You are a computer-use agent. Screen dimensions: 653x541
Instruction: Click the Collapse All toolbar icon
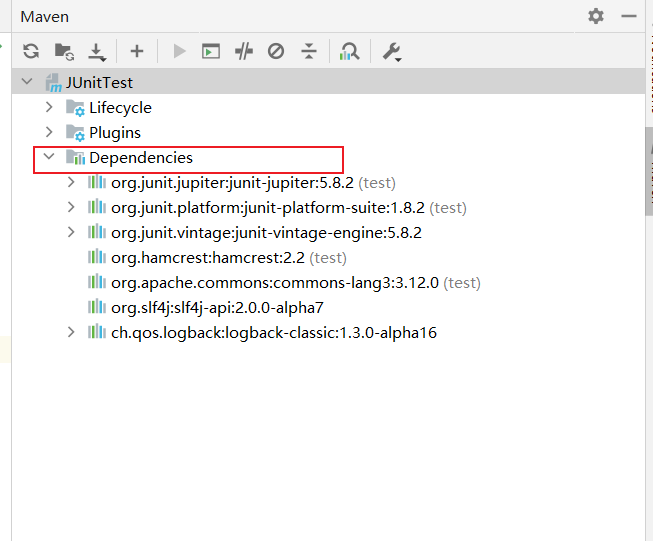click(309, 51)
